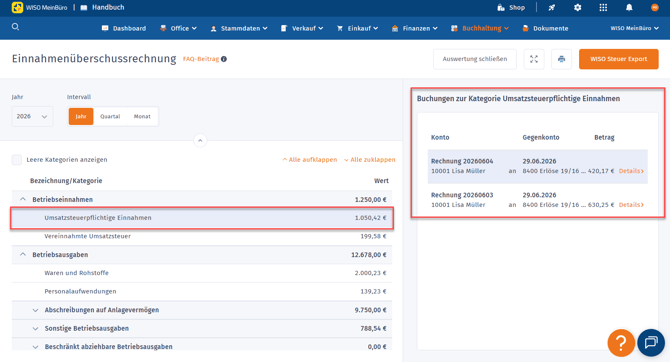Open Details for Rechnung 20260603
Viewport: 670px width, 362px height.
pyautogui.click(x=631, y=205)
